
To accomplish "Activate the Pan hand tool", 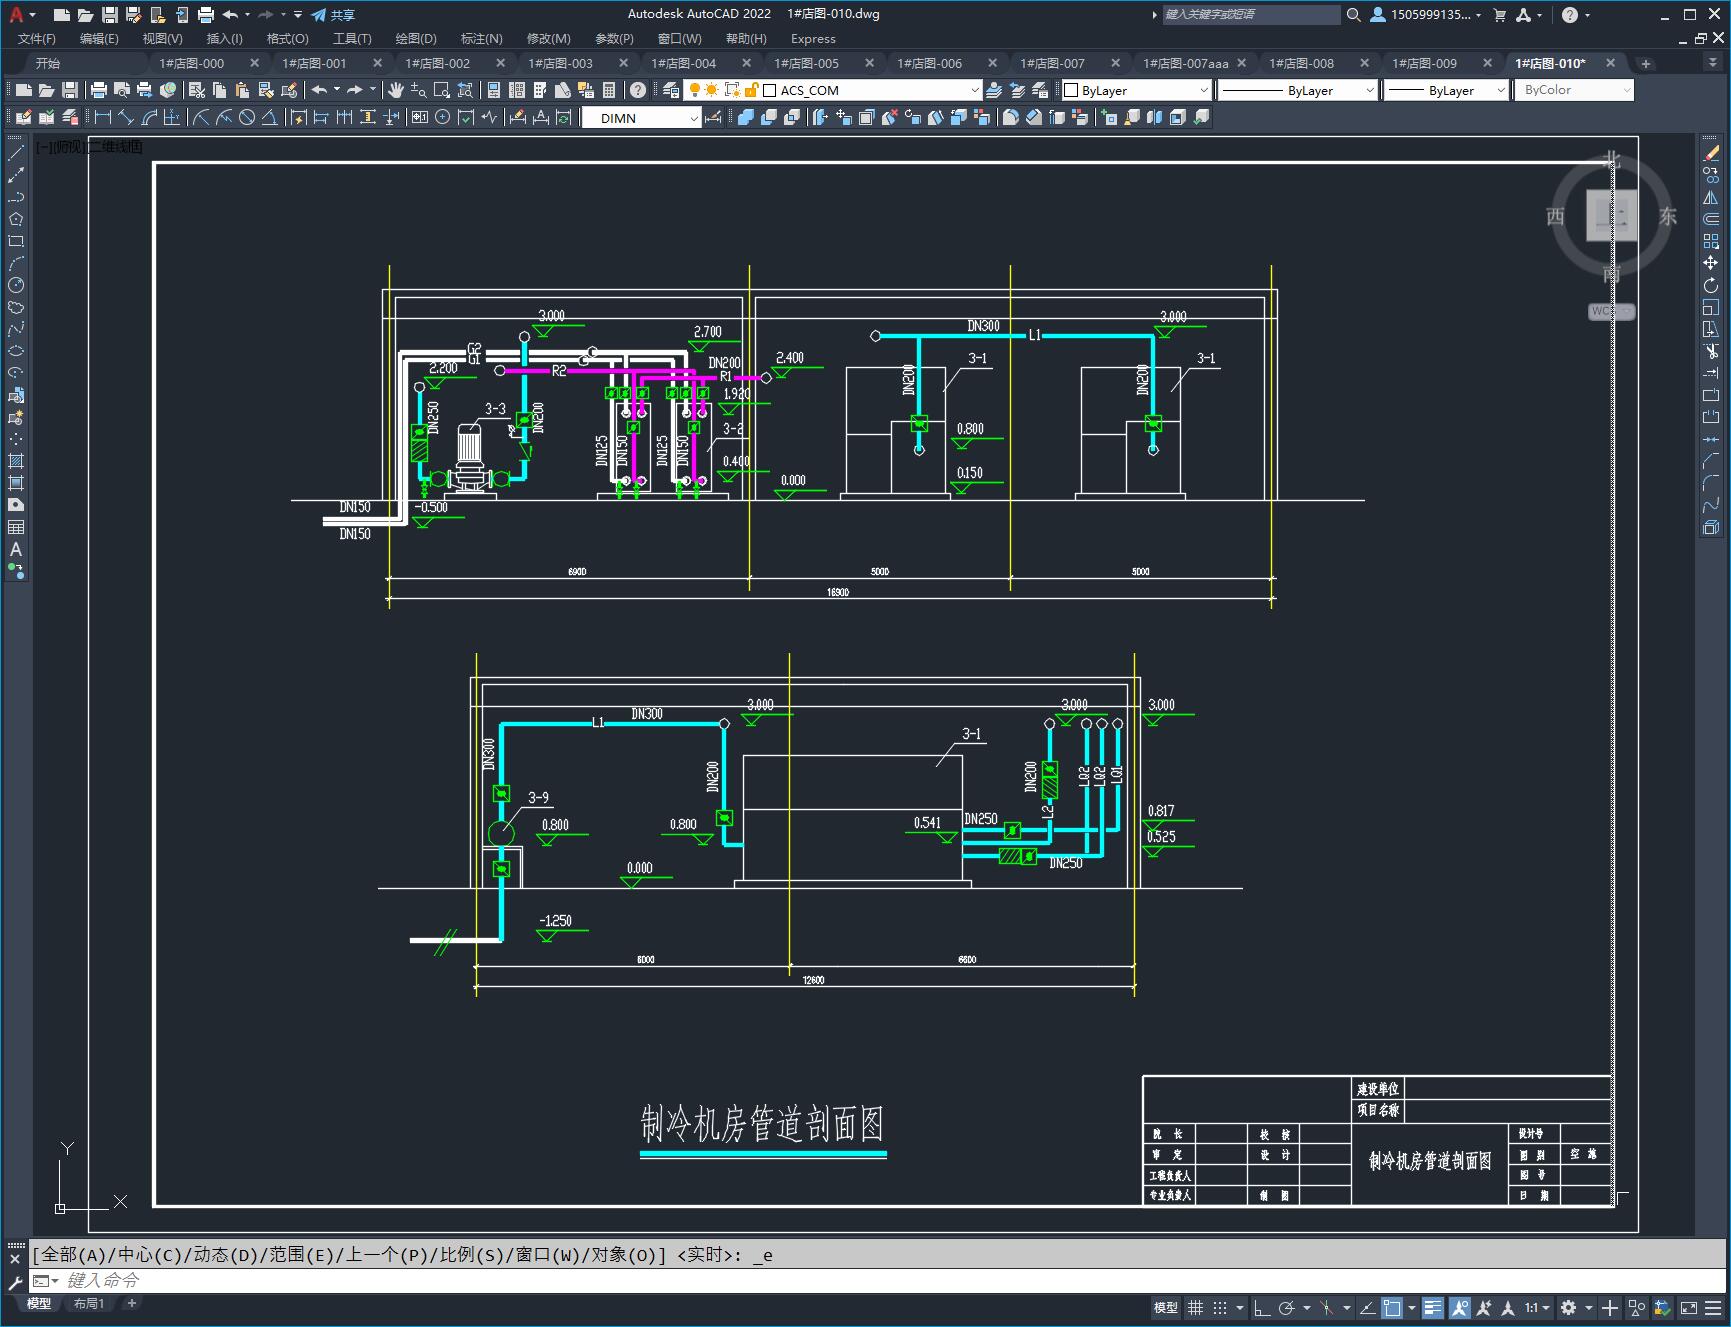I will point(396,90).
